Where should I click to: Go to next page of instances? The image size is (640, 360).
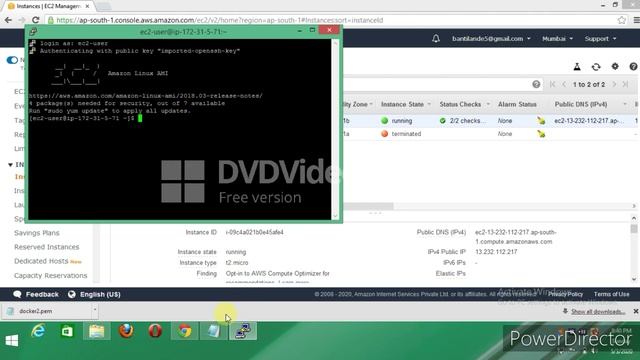614,84
